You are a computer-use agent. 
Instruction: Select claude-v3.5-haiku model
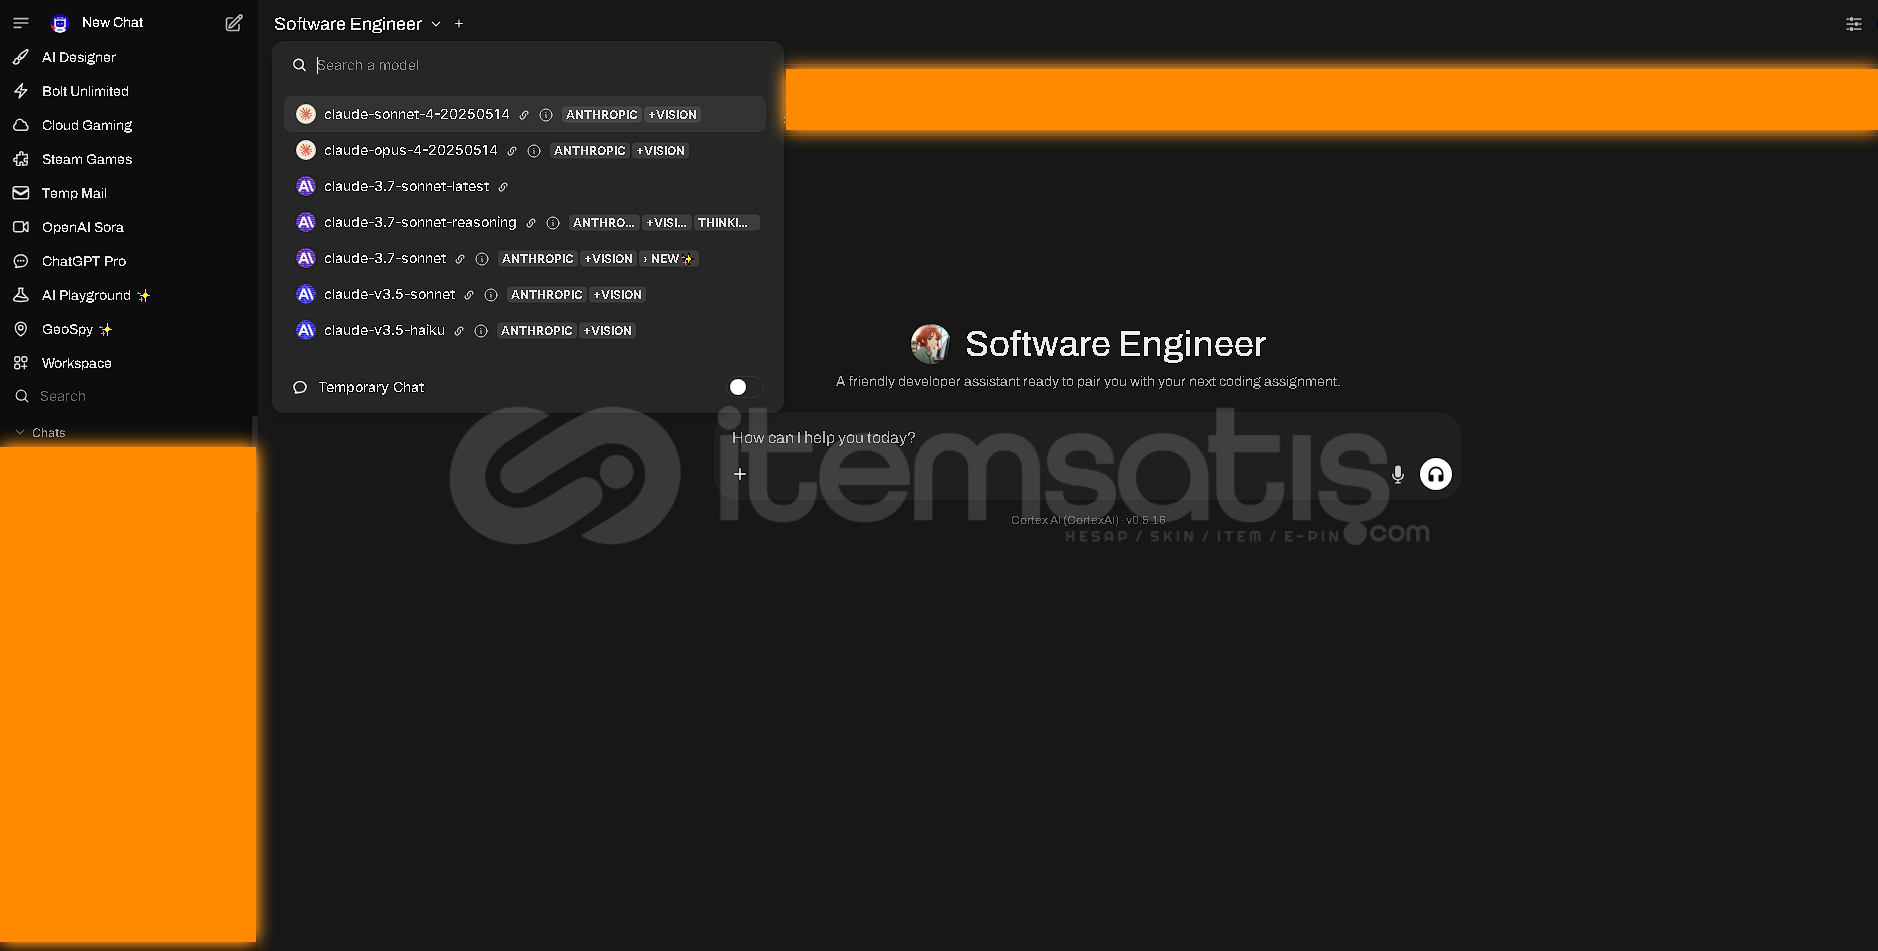coord(525,330)
